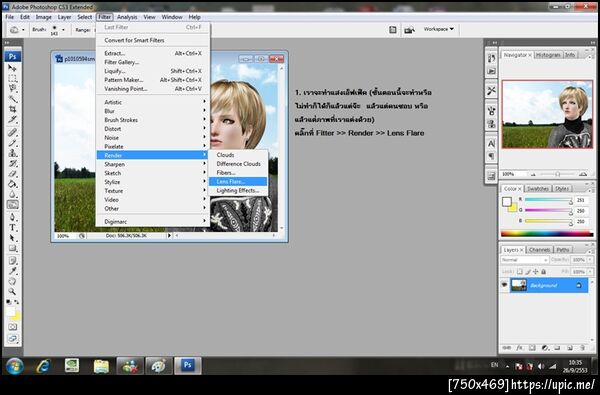The width and height of the screenshot is (600, 395).
Task: Open the tool preset picker arrow
Action: click(23, 29)
